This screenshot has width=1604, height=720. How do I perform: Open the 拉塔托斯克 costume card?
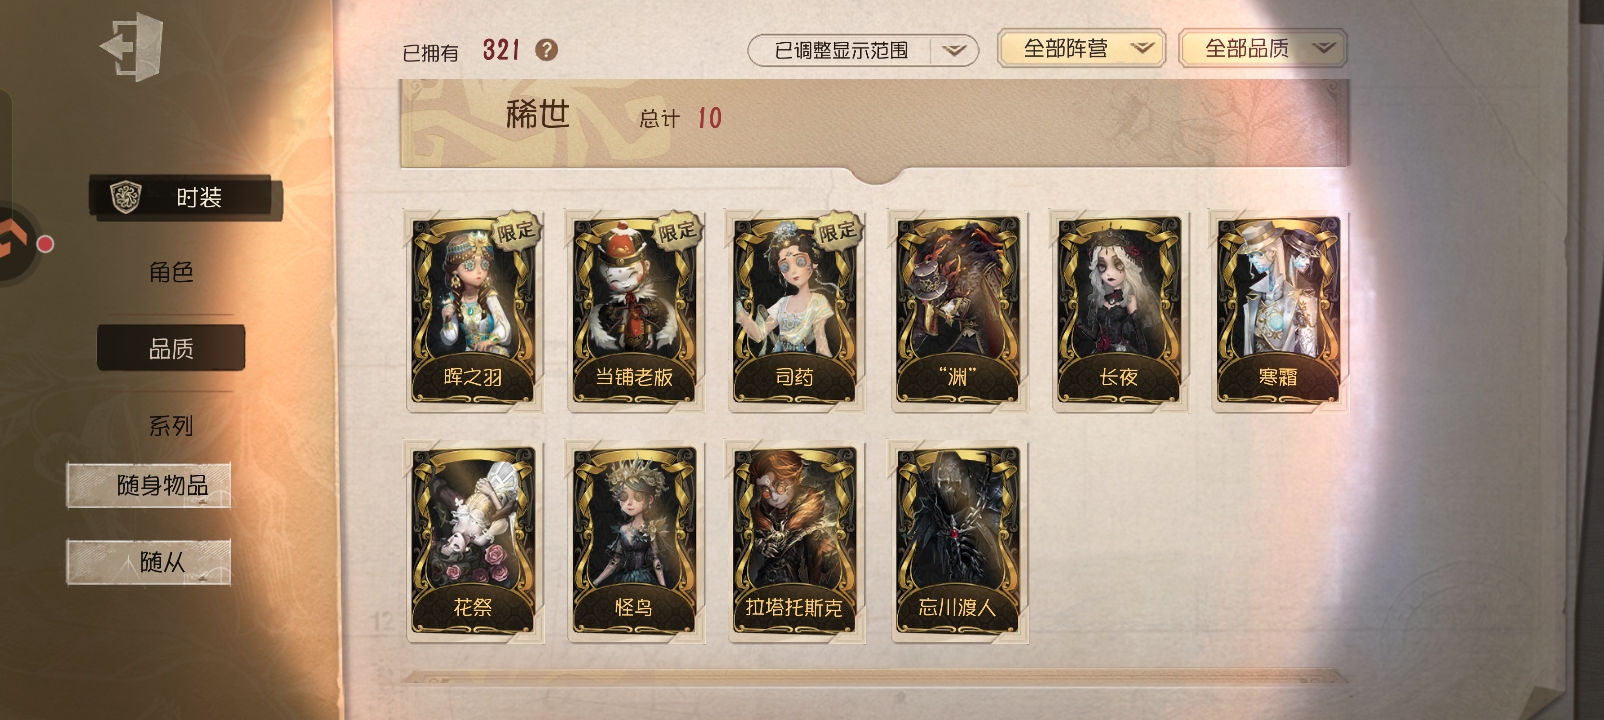click(795, 541)
